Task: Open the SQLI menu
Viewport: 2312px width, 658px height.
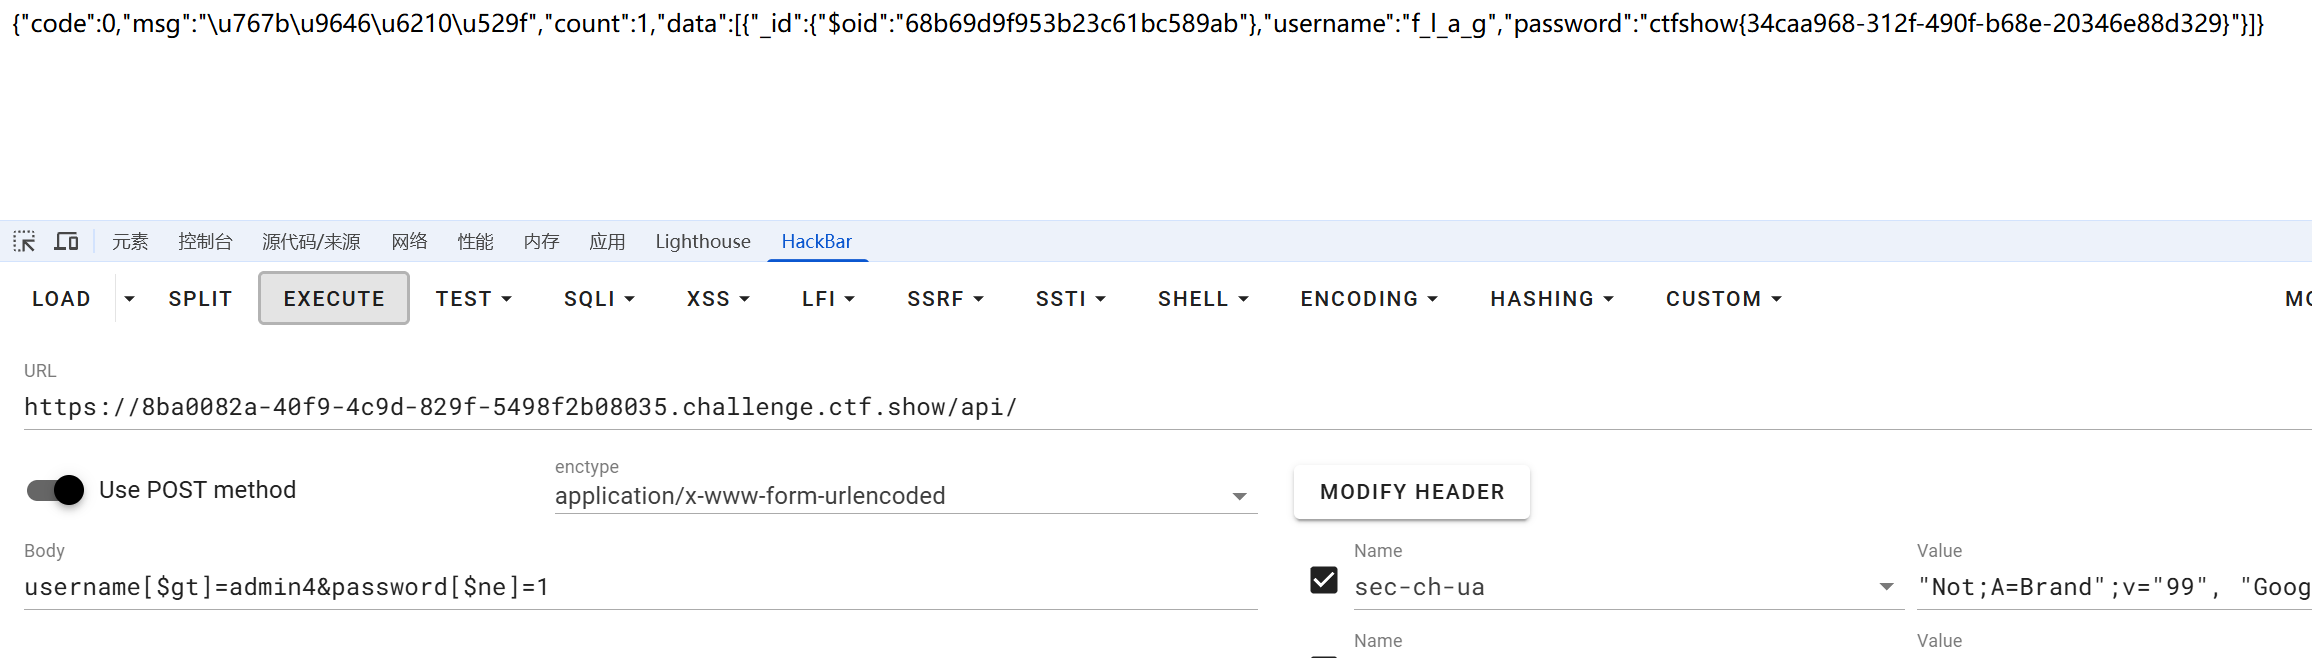Action: [599, 299]
